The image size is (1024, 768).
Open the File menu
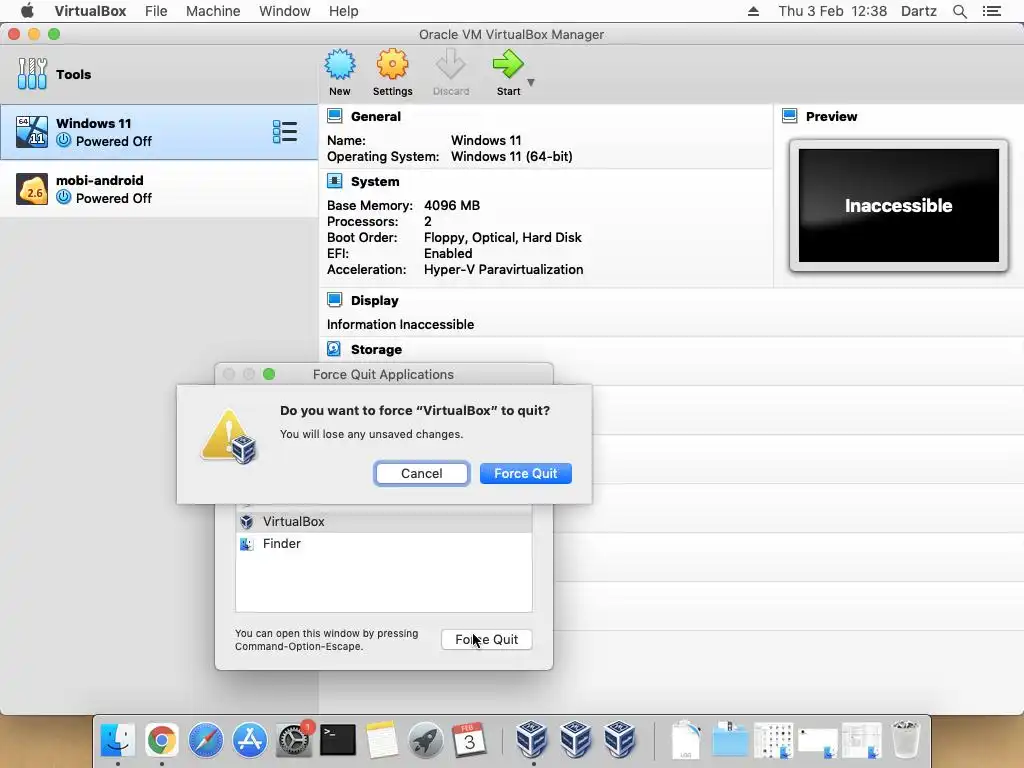(x=156, y=11)
